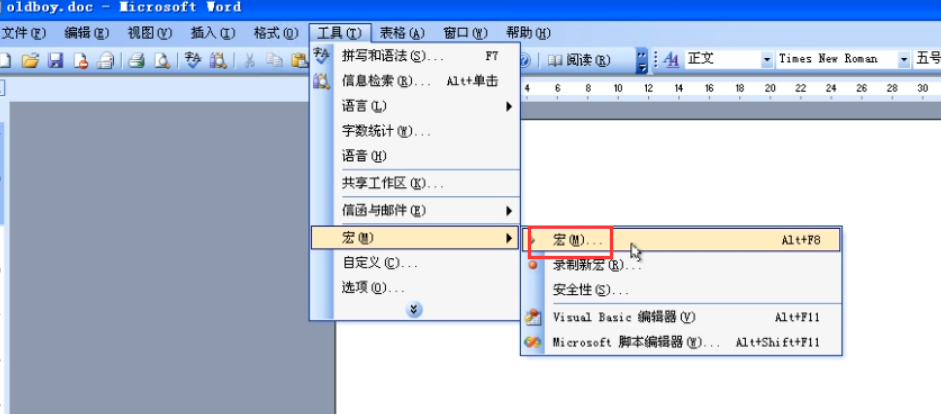Select the 语音(H) menu entry
Screen dimensions: 941x414
click(x=415, y=156)
